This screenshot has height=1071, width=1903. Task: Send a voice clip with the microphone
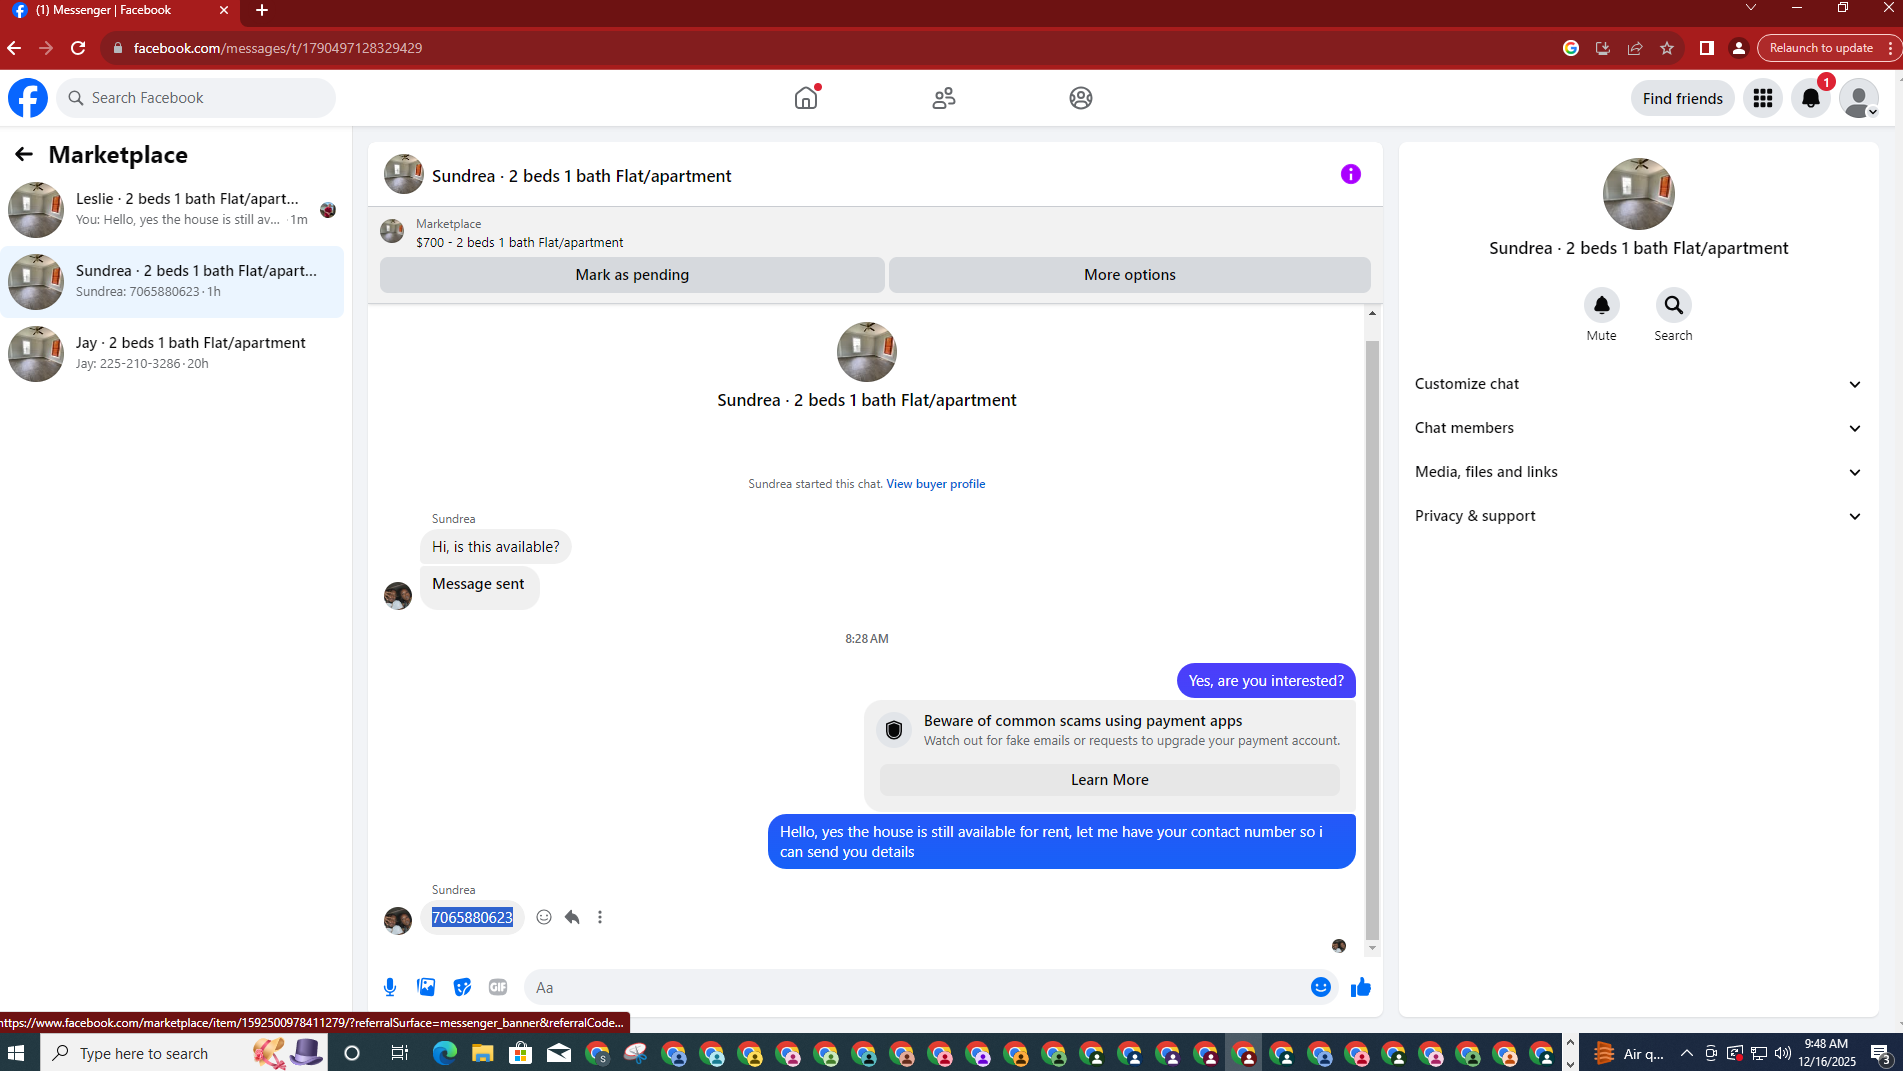[390, 987]
